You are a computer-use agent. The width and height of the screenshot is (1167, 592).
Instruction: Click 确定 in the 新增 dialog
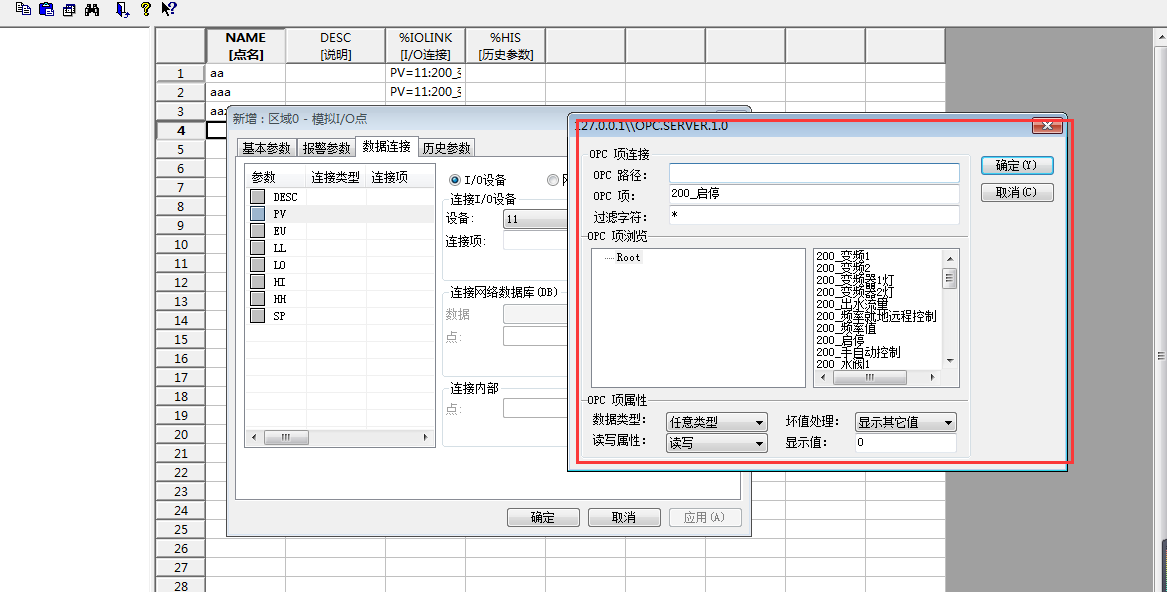543,518
